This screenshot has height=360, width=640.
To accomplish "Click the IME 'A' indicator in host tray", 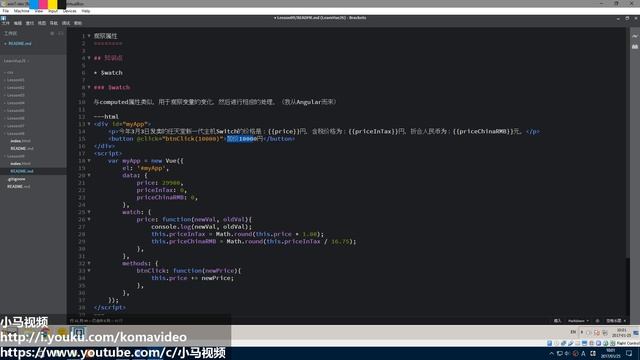I will point(583,353).
